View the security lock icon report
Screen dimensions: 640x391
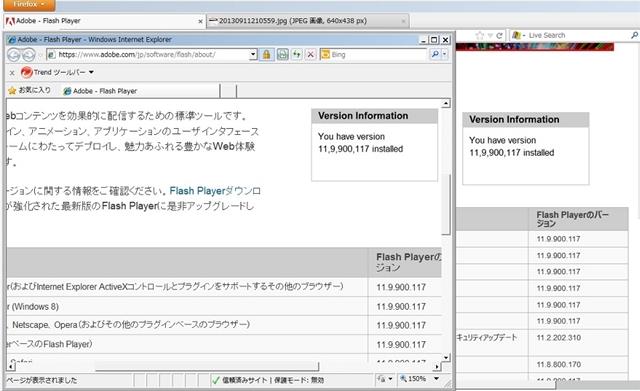(x=267, y=55)
